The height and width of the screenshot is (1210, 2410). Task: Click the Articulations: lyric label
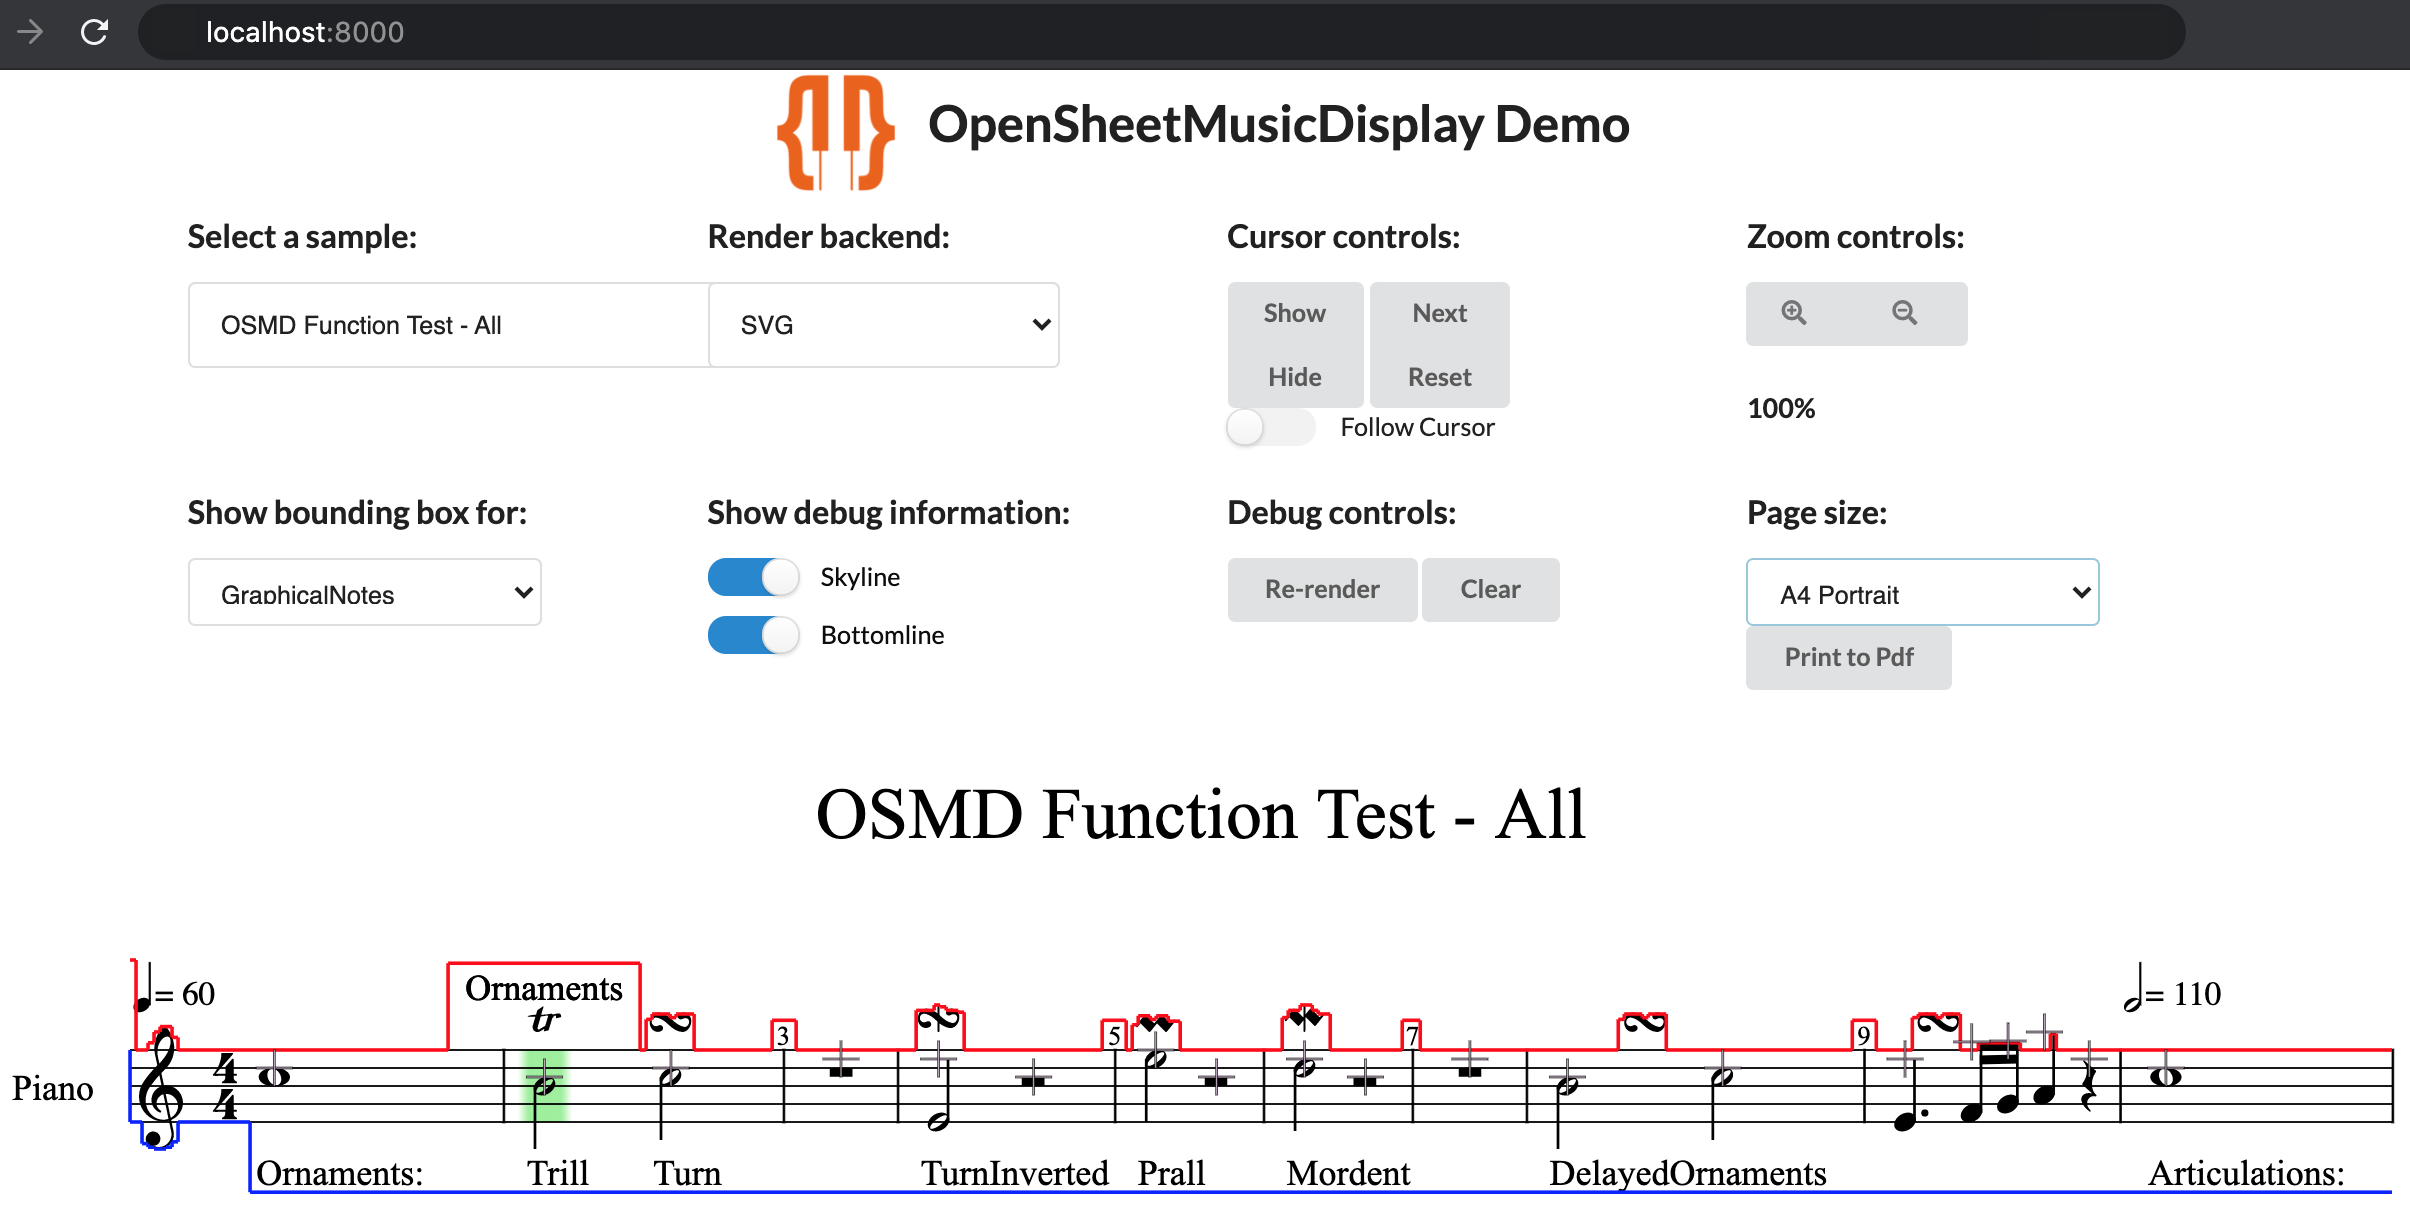[2246, 1173]
